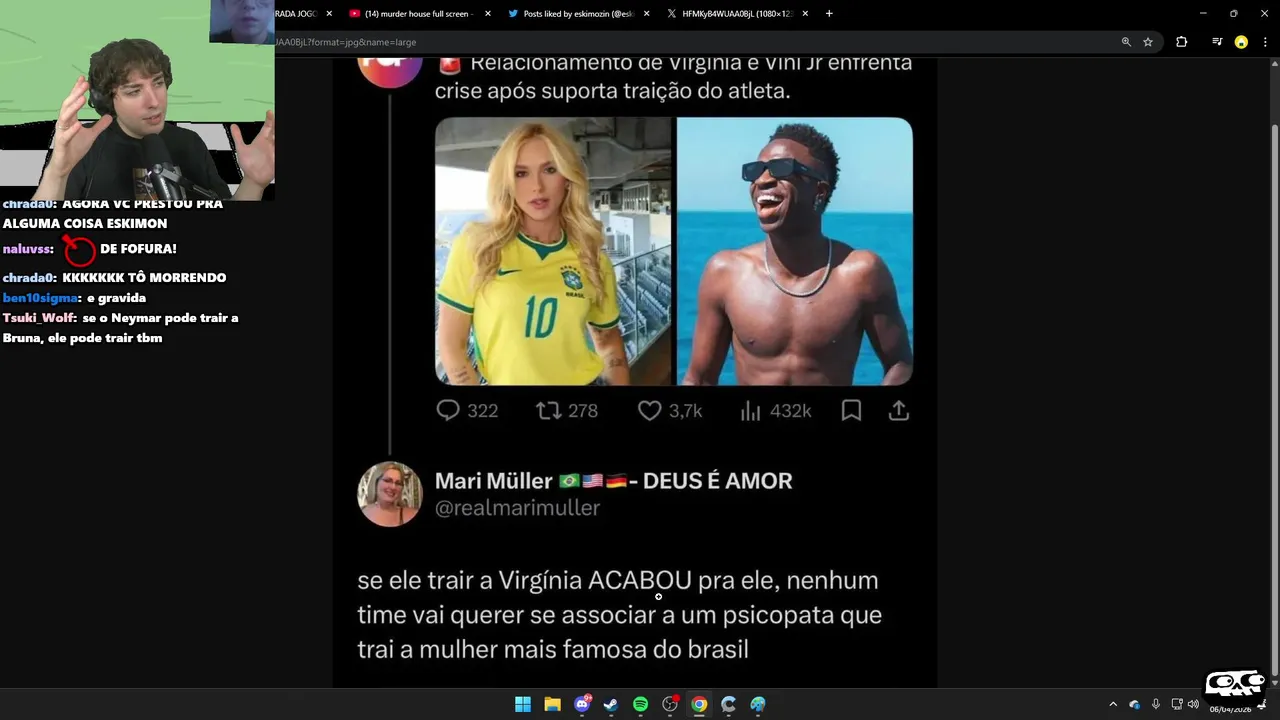Open the yellow Chrome profile avatar

click(x=1241, y=42)
